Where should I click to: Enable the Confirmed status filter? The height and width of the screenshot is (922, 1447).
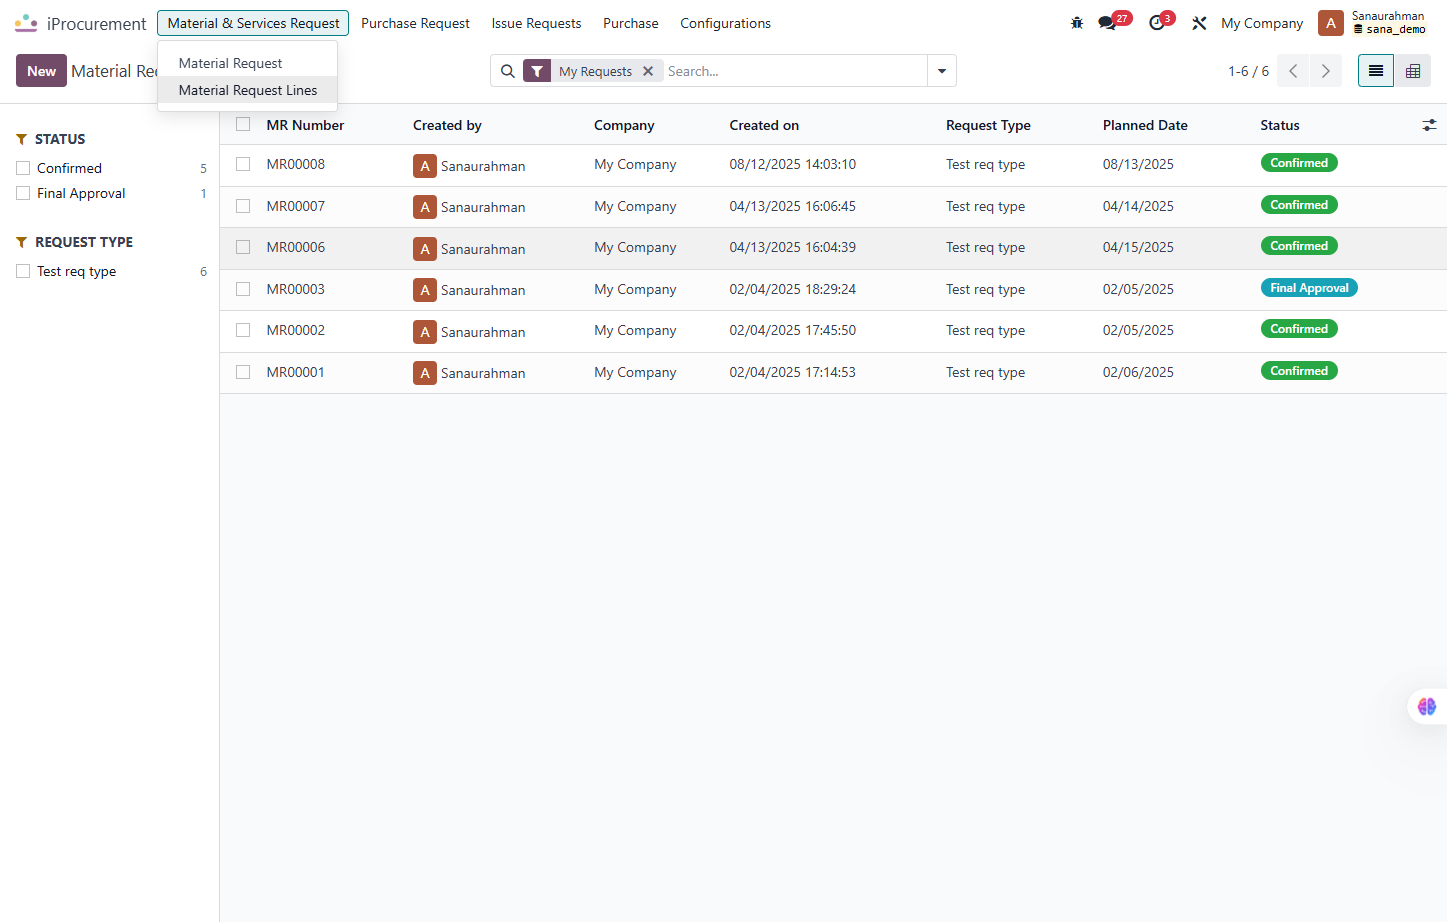coord(23,168)
